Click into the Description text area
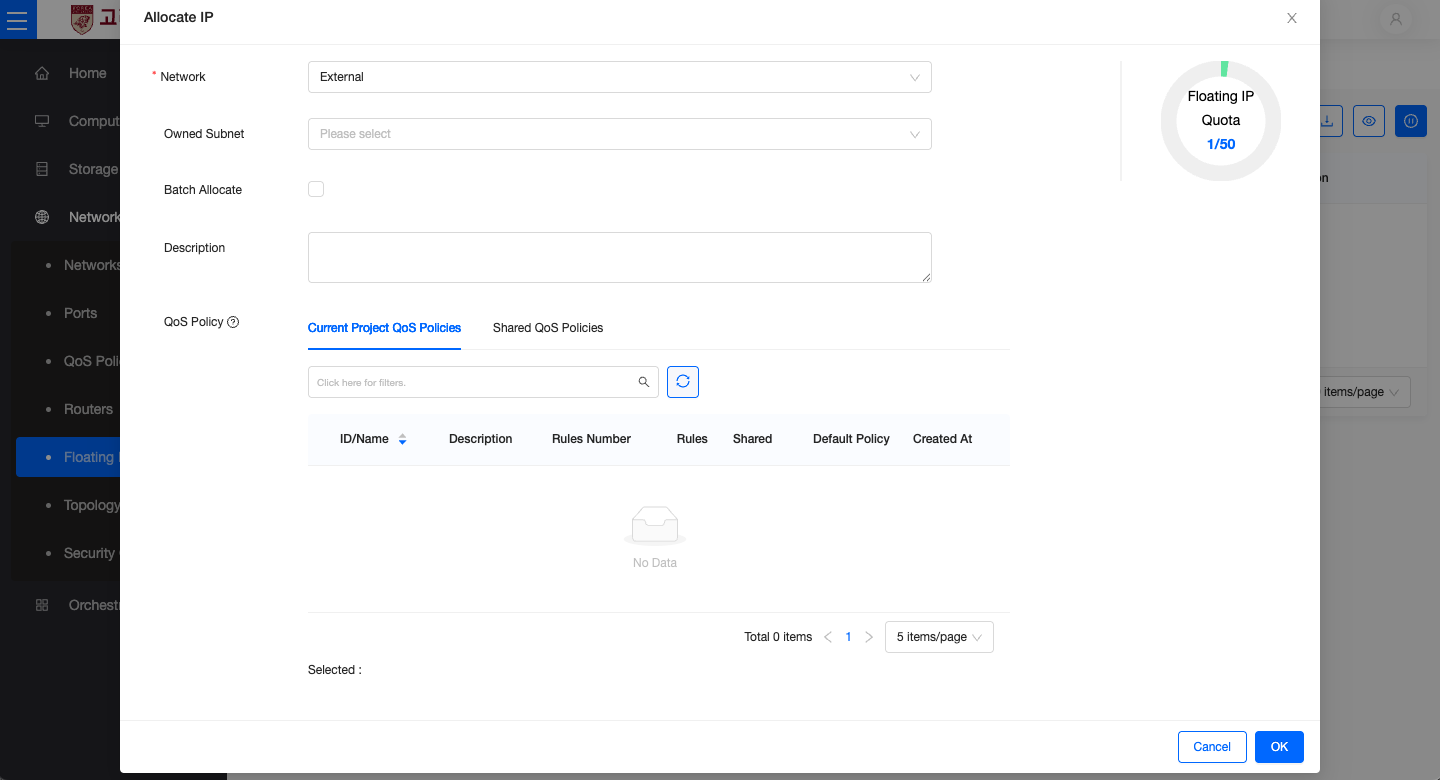Viewport: 1440px width, 780px height. click(x=620, y=258)
